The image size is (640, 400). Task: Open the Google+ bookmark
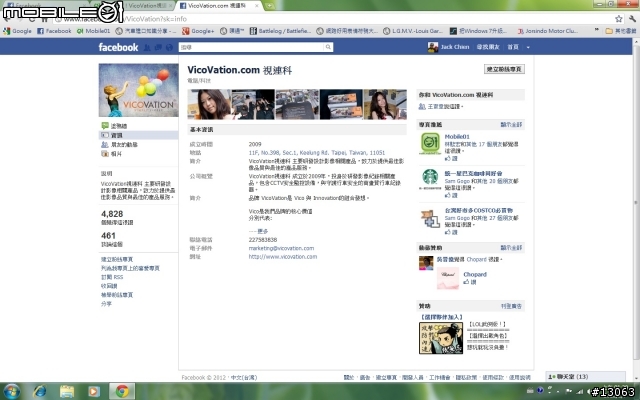pos(198,31)
